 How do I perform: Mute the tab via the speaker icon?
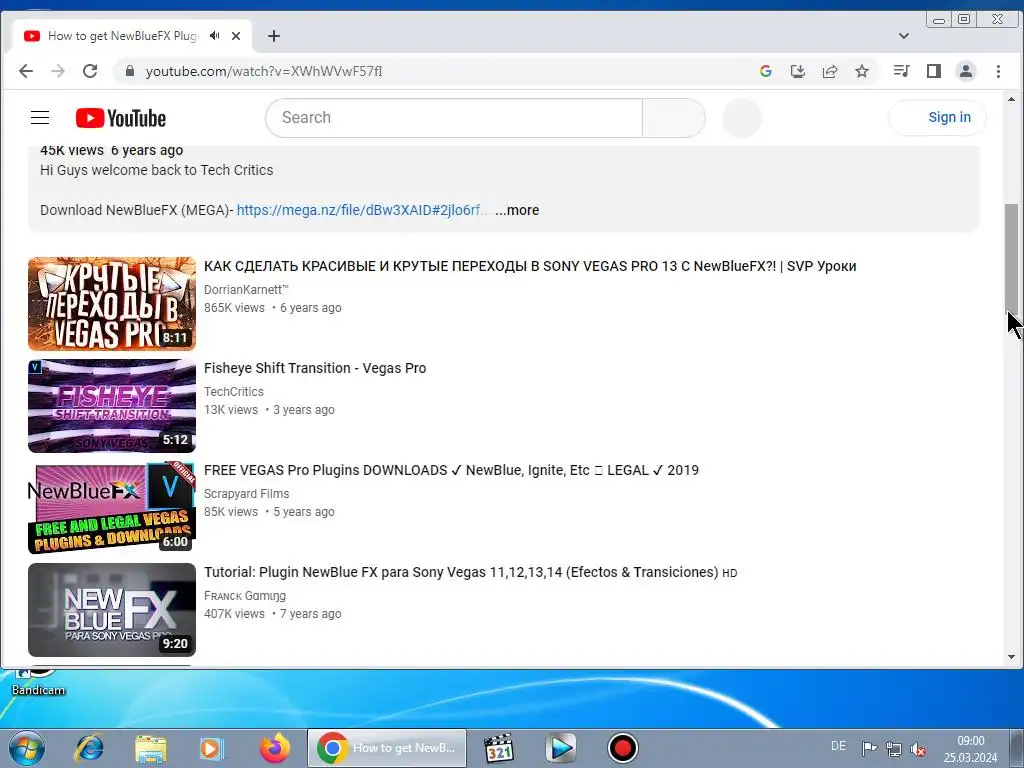(214, 36)
